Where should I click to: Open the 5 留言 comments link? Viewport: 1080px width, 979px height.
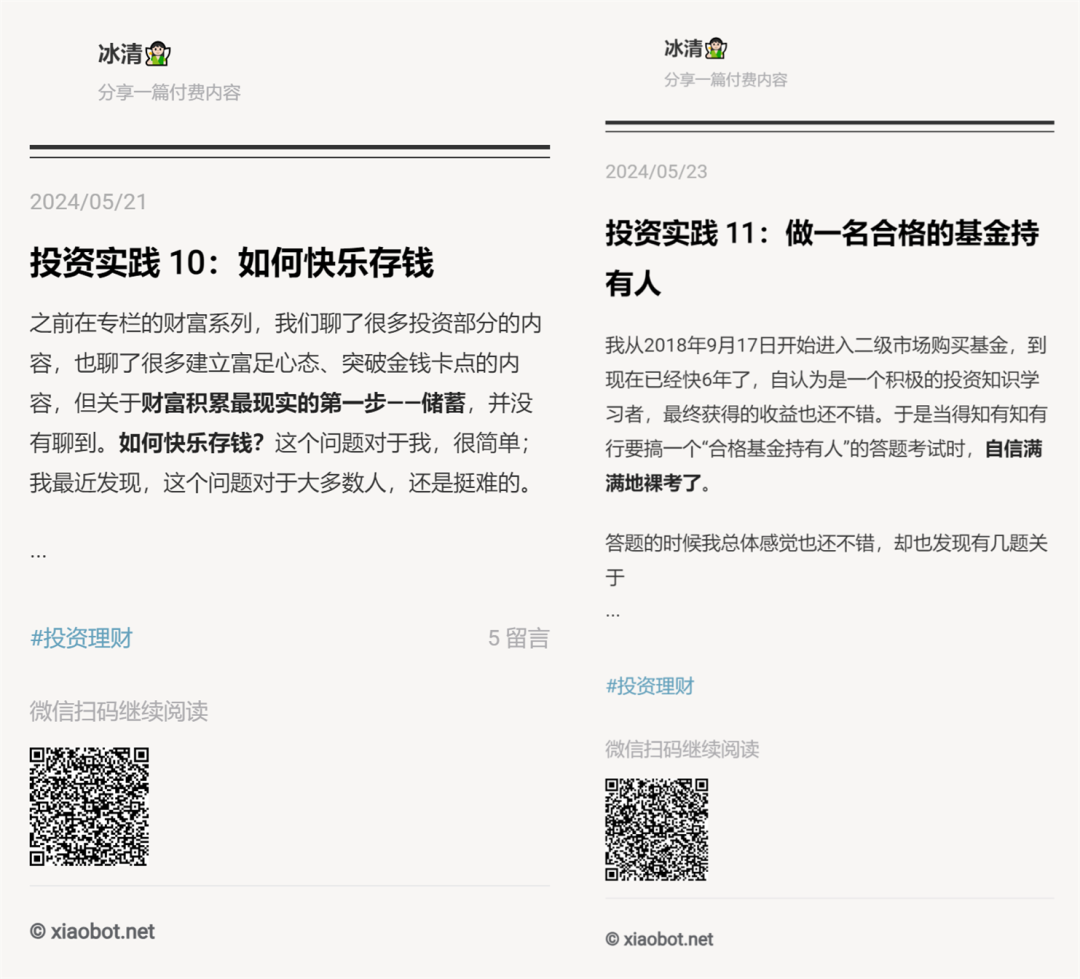[519, 638]
